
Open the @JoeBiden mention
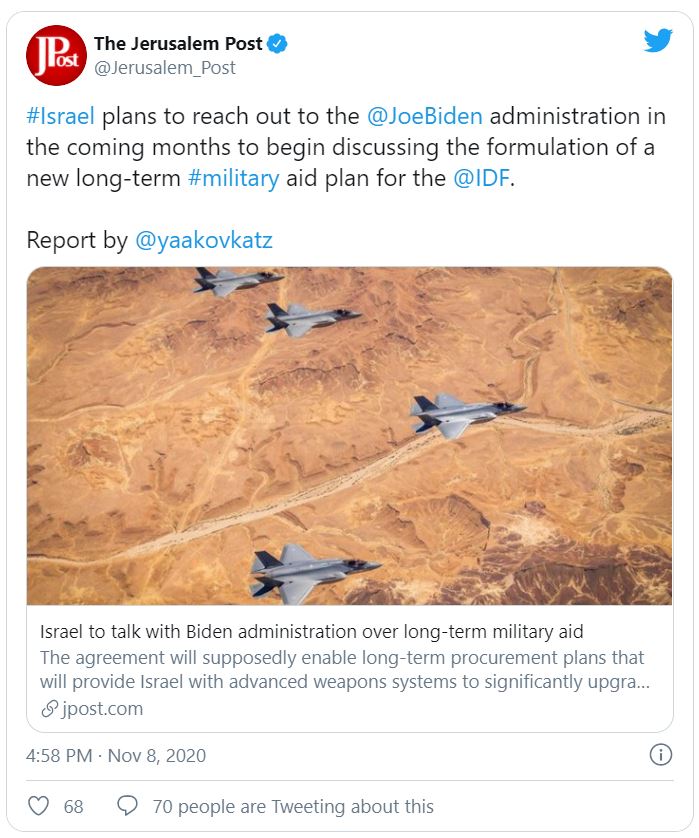425,115
